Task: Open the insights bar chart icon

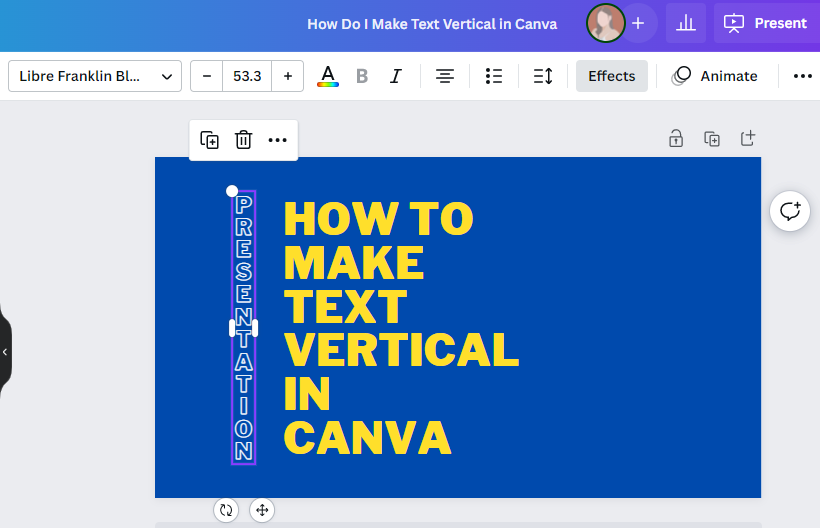Action: coord(686,23)
